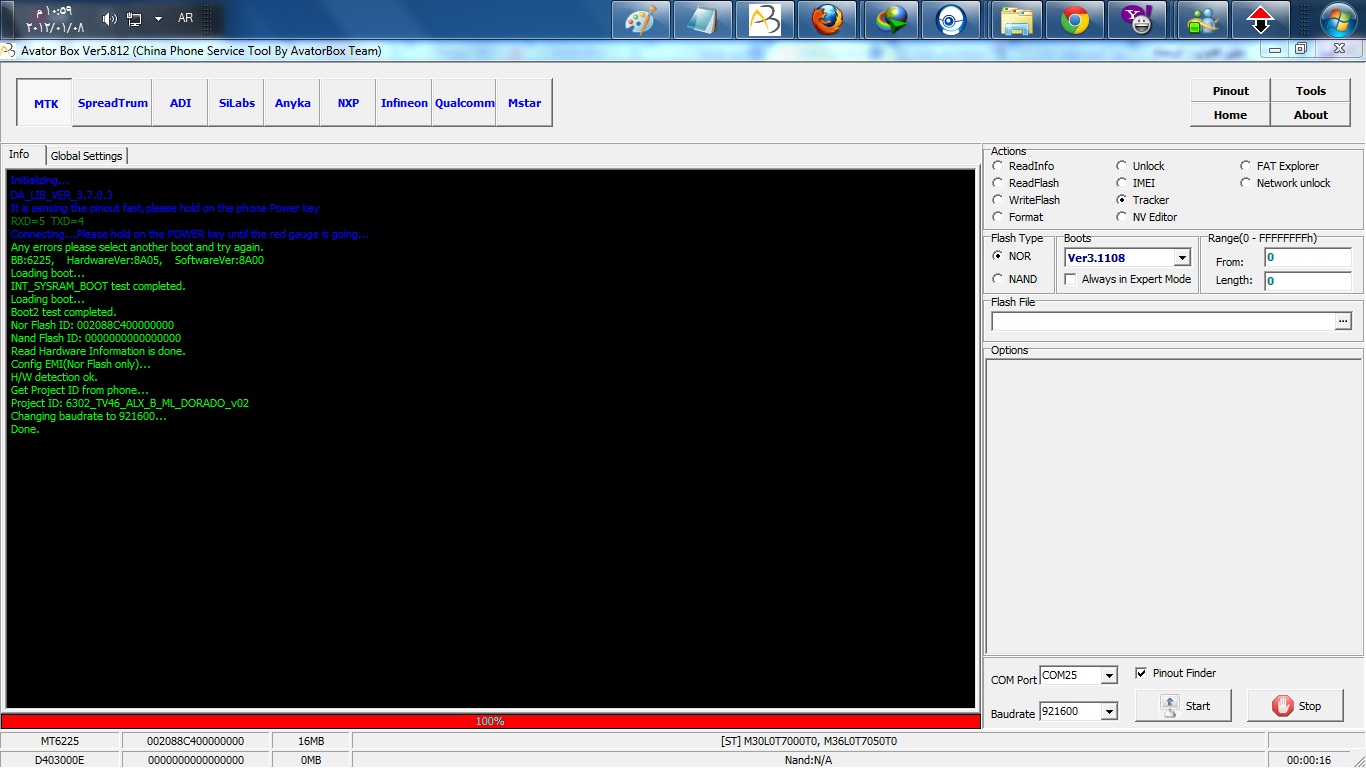
Task: Click the 16MB status bar cell
Action: (311, 741)
